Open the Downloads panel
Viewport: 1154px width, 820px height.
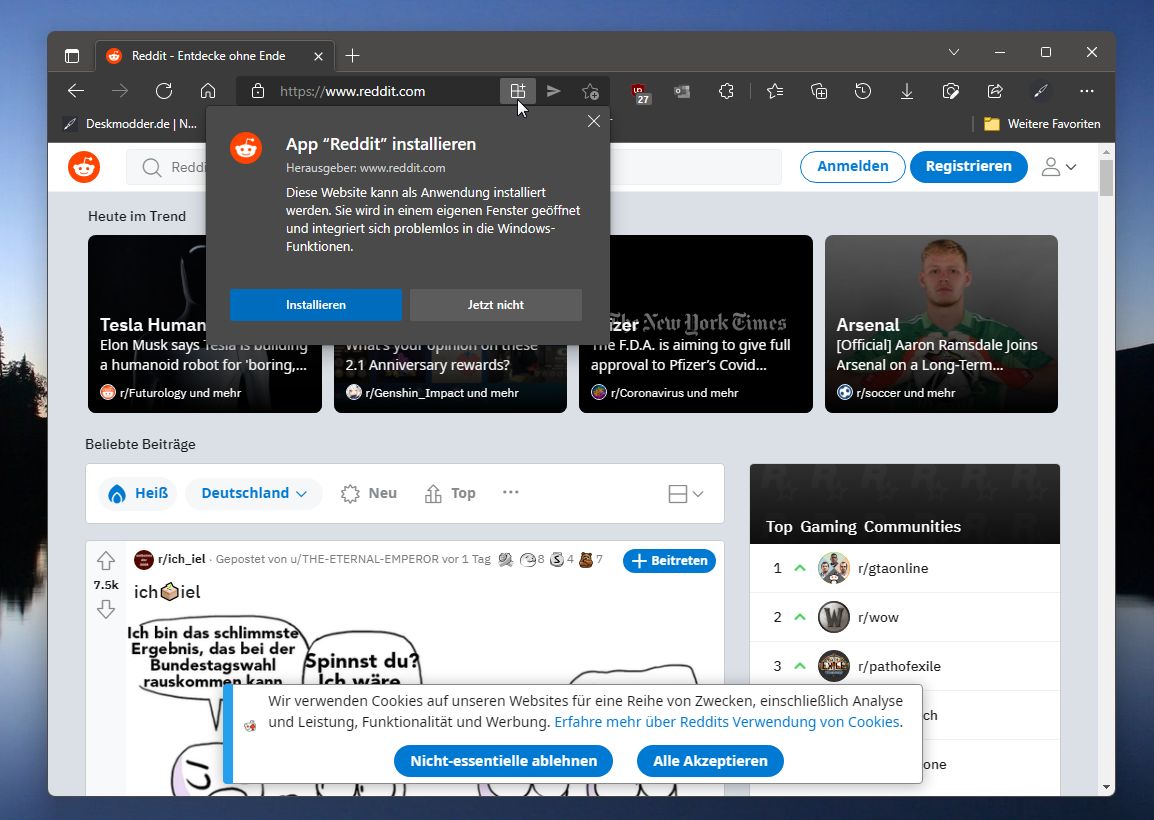[907, 91]
